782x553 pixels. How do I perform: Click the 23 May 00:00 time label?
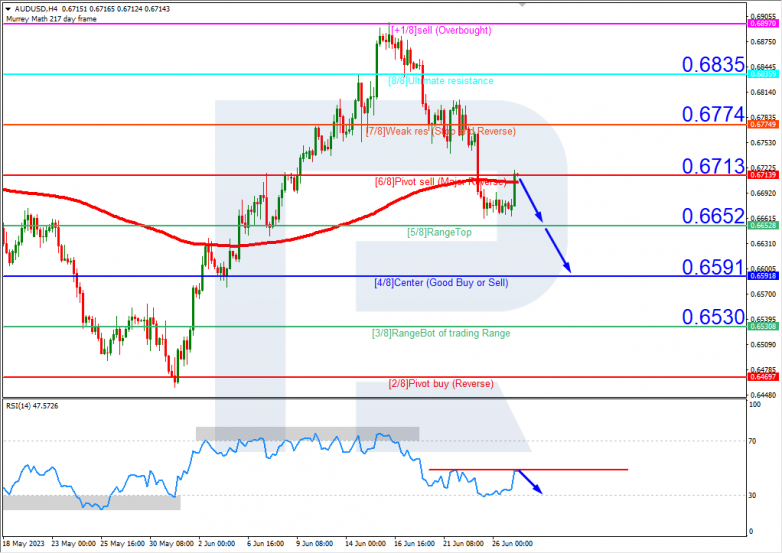click(x=74, y=544)
